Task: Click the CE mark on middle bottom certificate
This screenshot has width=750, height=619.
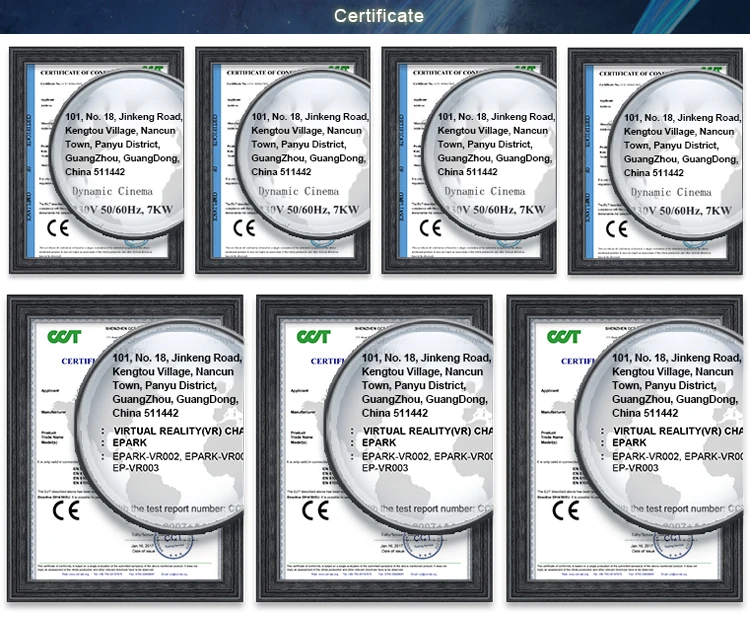Action: (x=315, y=511)
